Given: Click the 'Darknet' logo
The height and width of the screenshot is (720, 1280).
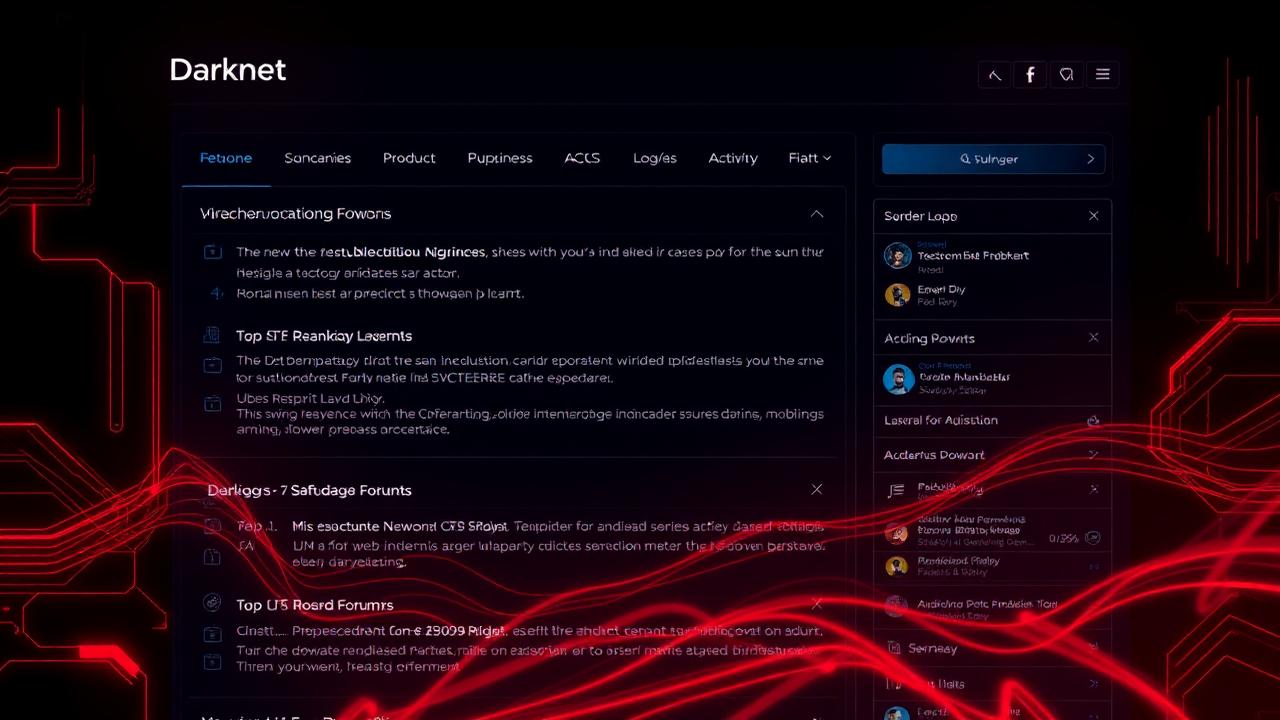Looking at the screenshot, I should 228,70.
